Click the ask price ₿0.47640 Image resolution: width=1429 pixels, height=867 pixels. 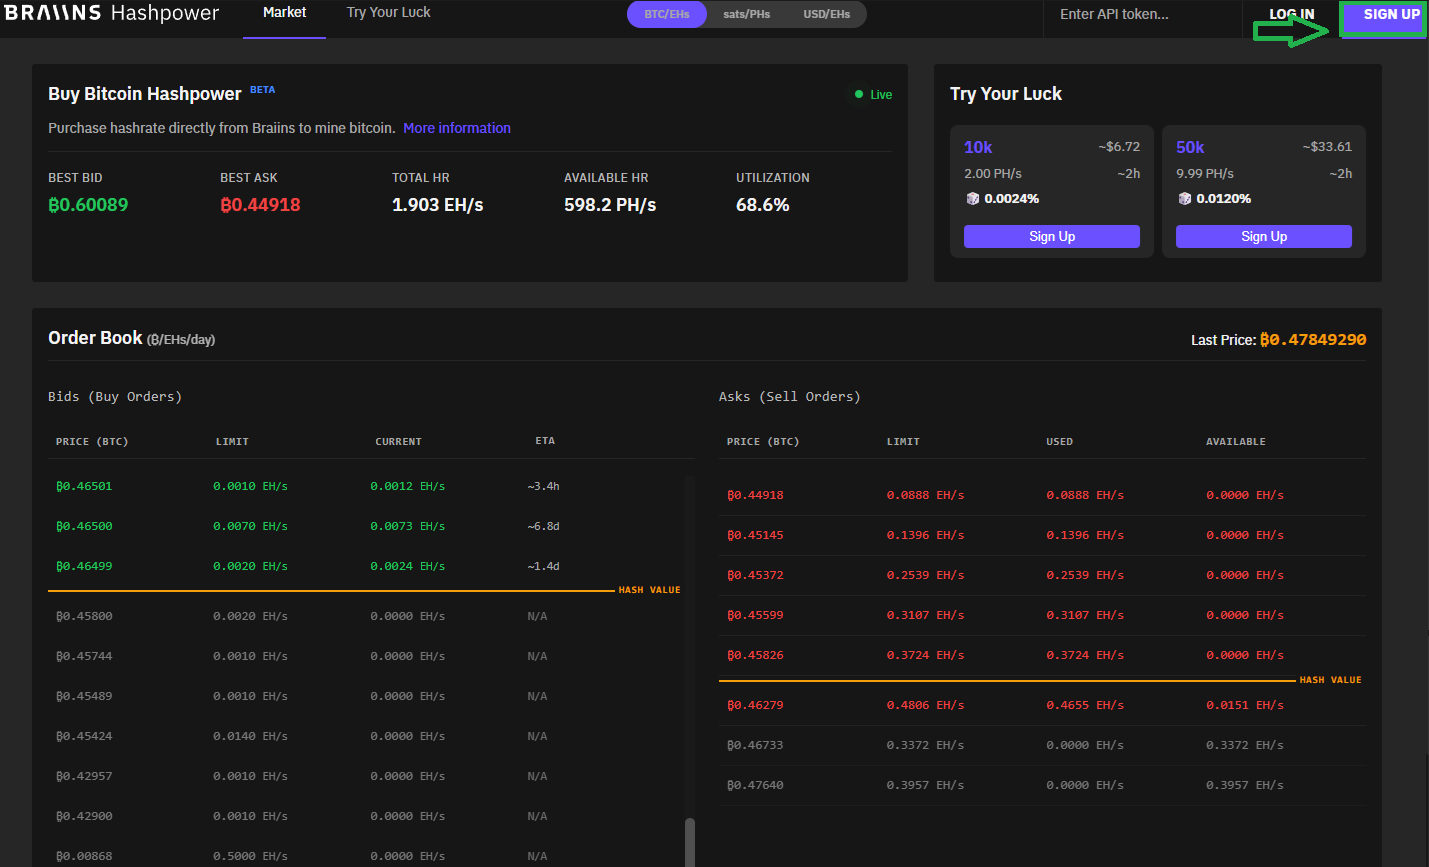tap(755, 785)
